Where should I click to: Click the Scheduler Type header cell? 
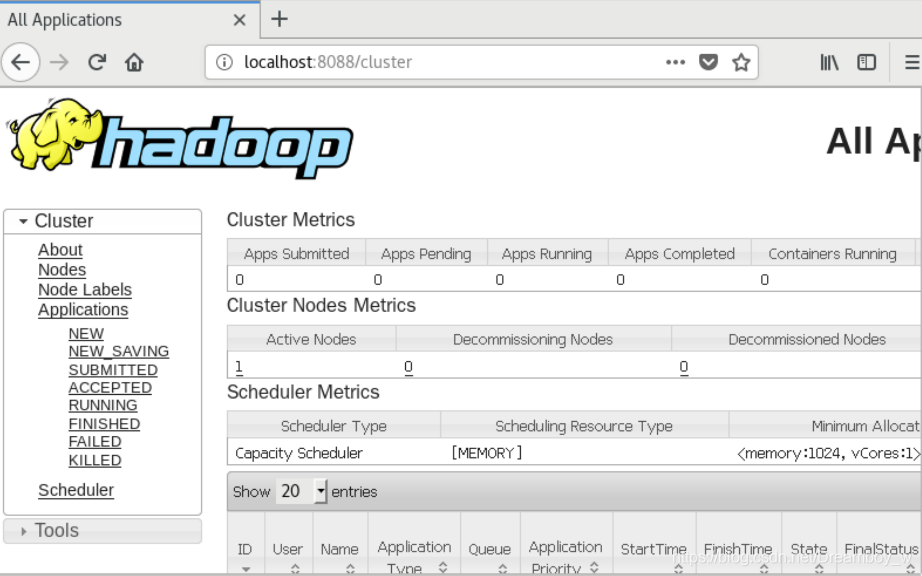333,426
